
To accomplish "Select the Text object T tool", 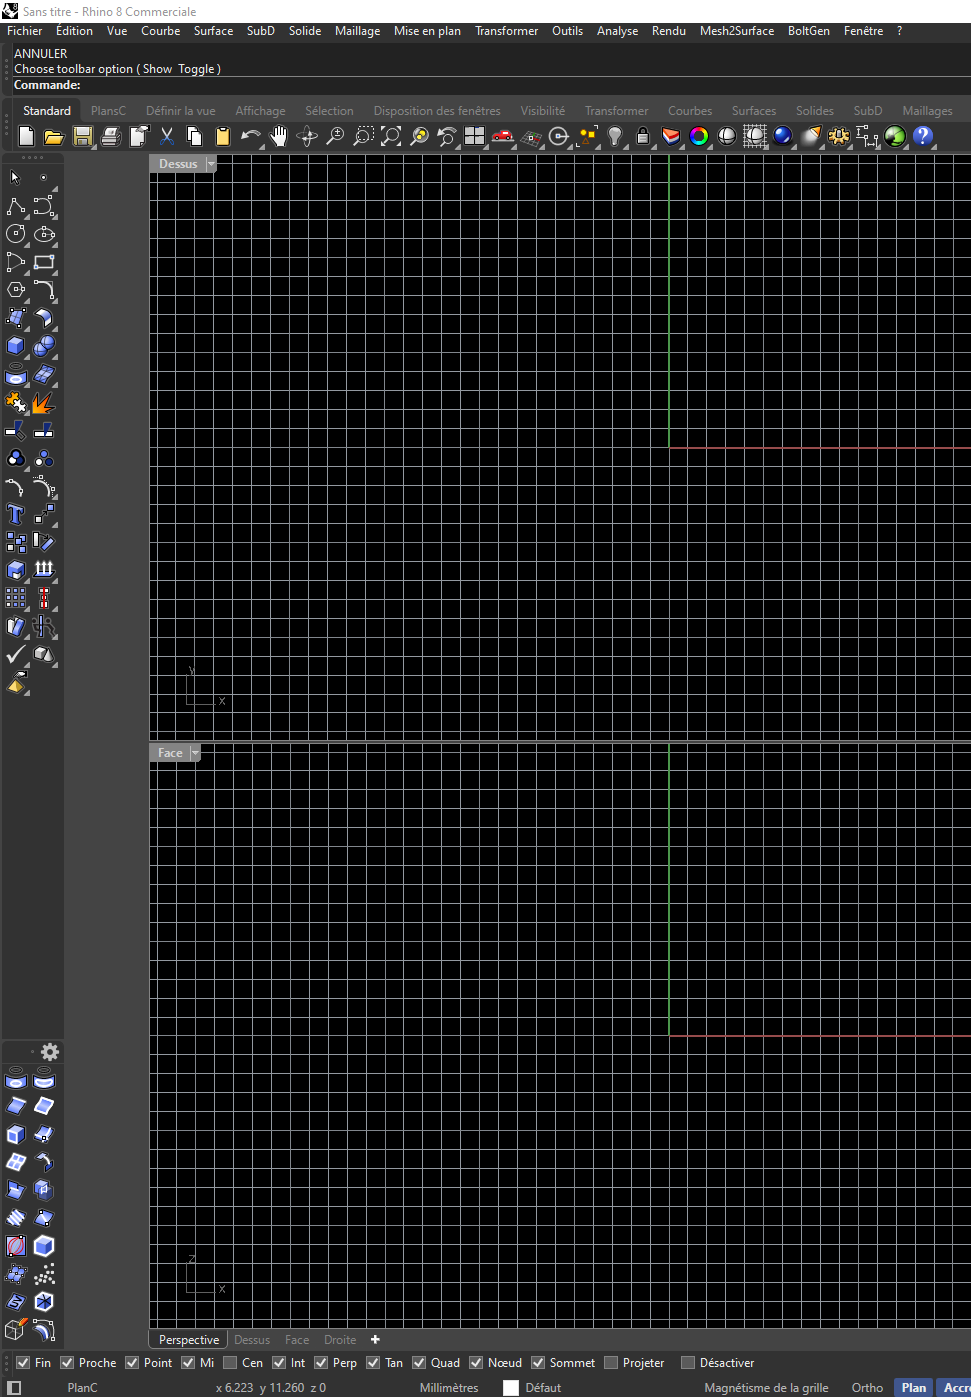I will [16, 514].
